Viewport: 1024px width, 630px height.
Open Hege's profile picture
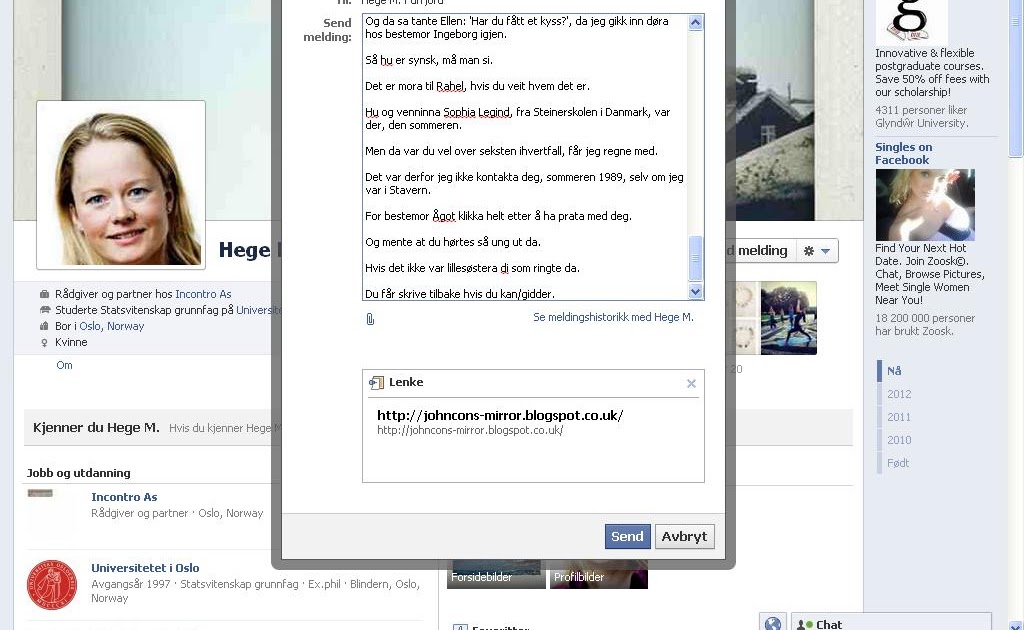(121, 185)
